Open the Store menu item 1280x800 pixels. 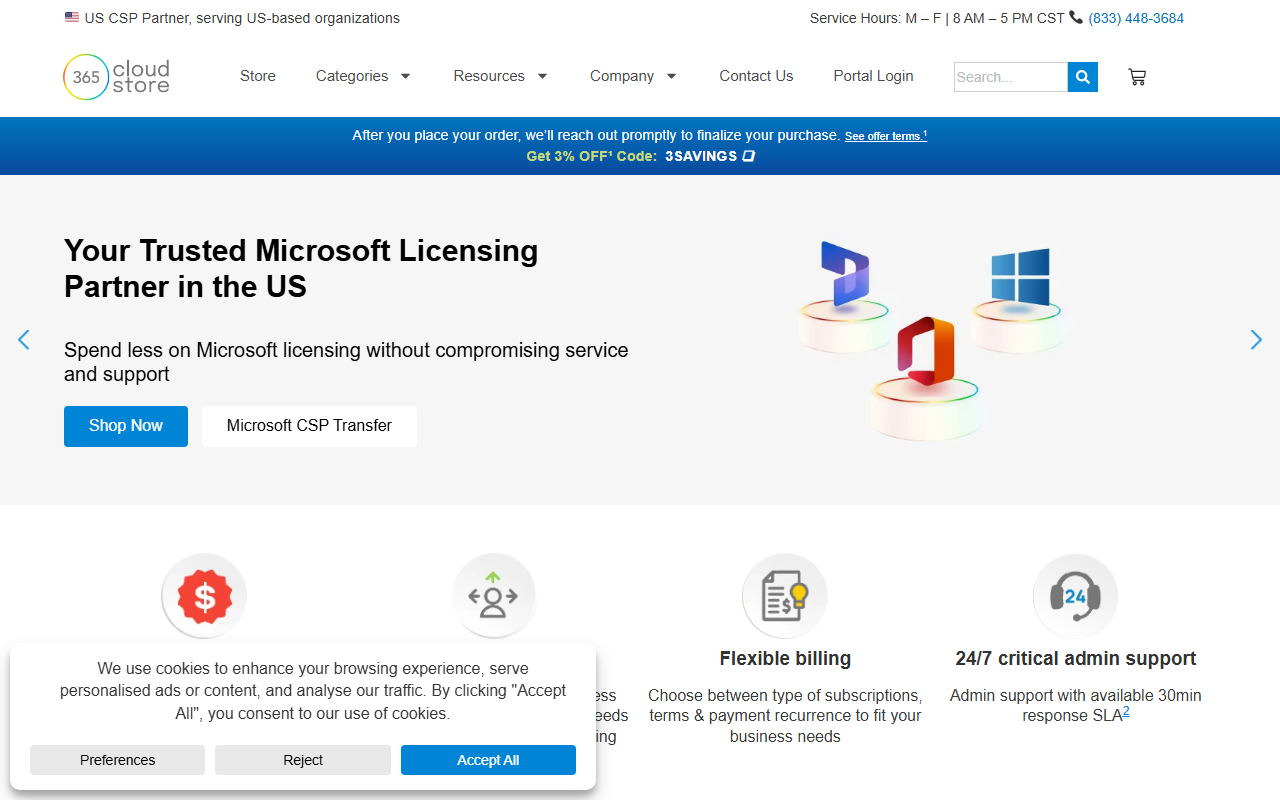(x=258, y=76)
